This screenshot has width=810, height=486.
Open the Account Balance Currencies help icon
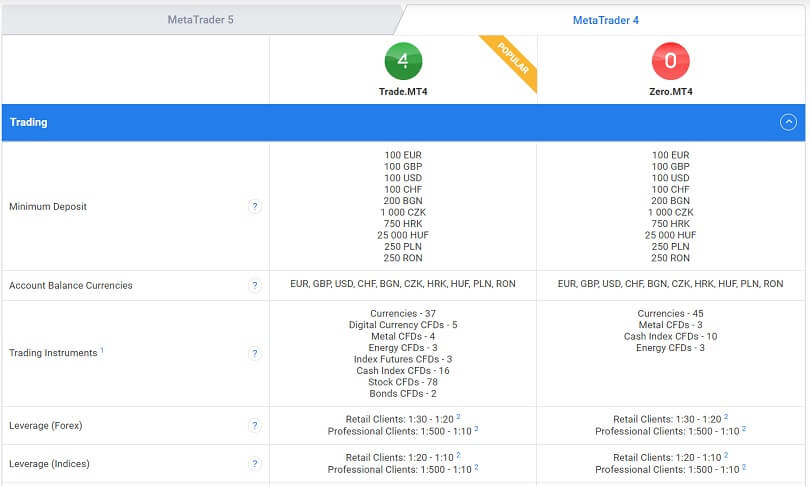pyautogui.click(x=254, y=286)
